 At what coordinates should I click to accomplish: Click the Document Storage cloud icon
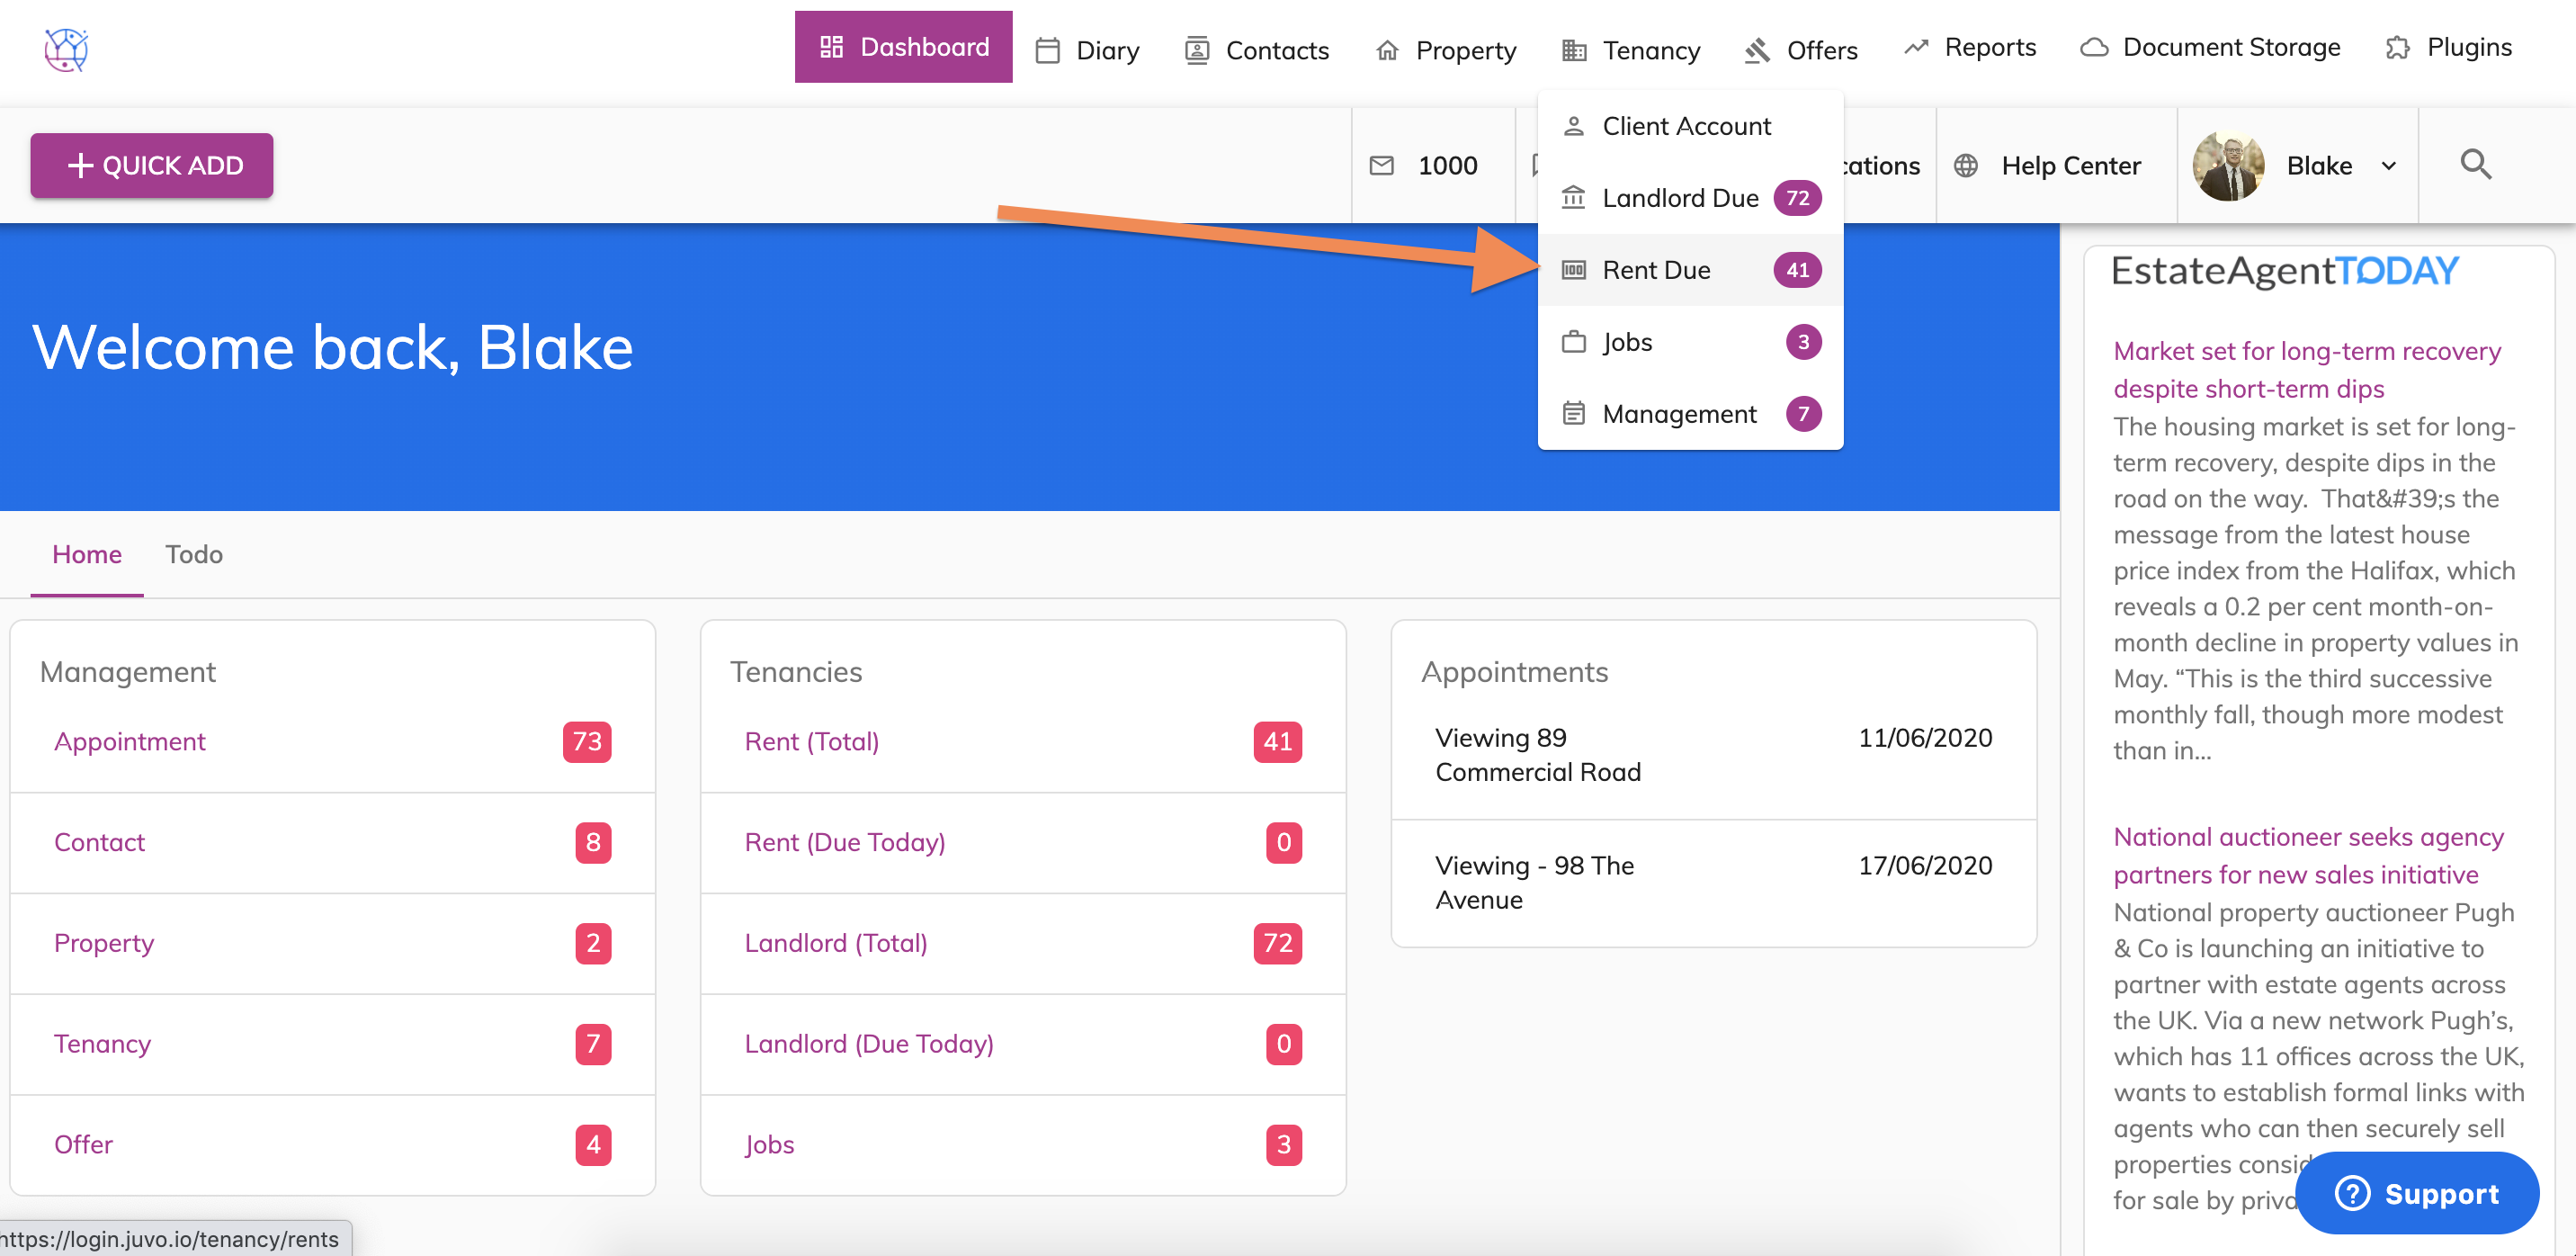[x=2094, y=48]
